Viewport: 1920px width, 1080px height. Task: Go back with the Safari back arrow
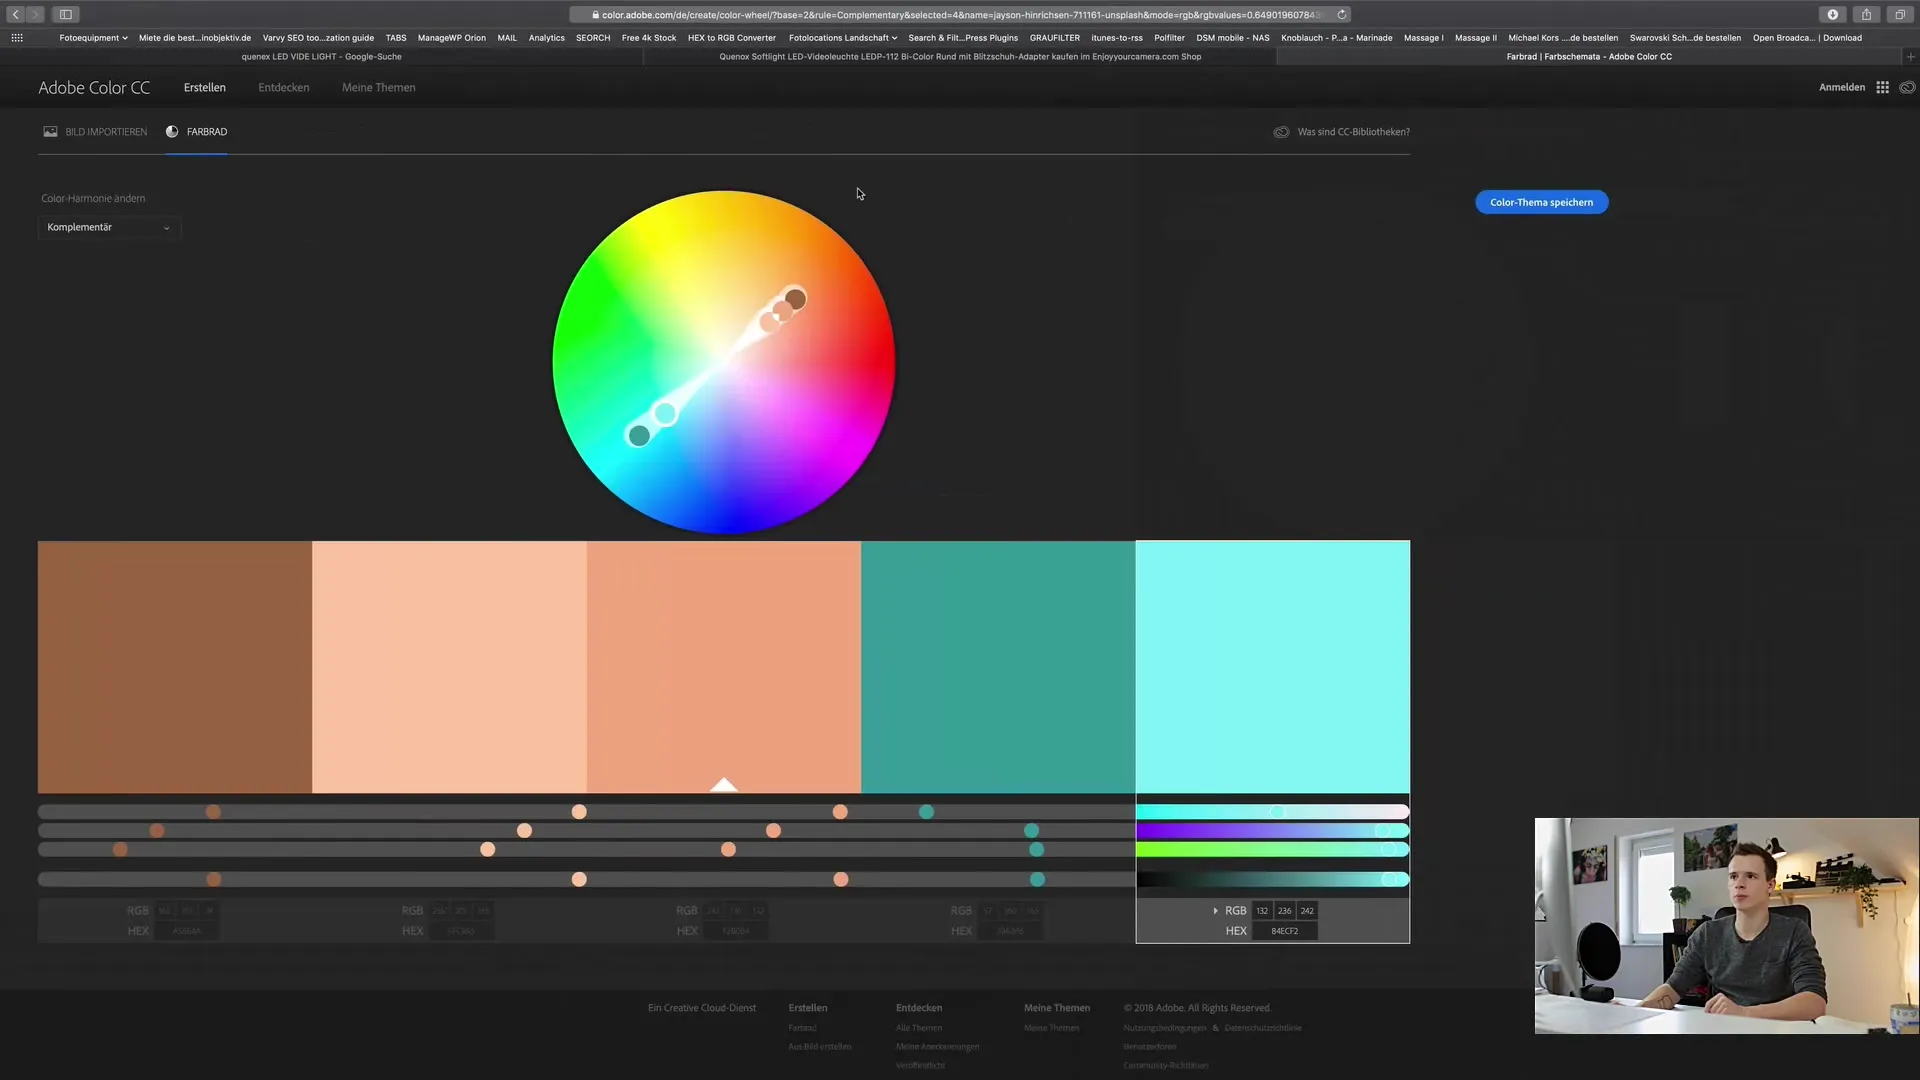click(16, 14)
